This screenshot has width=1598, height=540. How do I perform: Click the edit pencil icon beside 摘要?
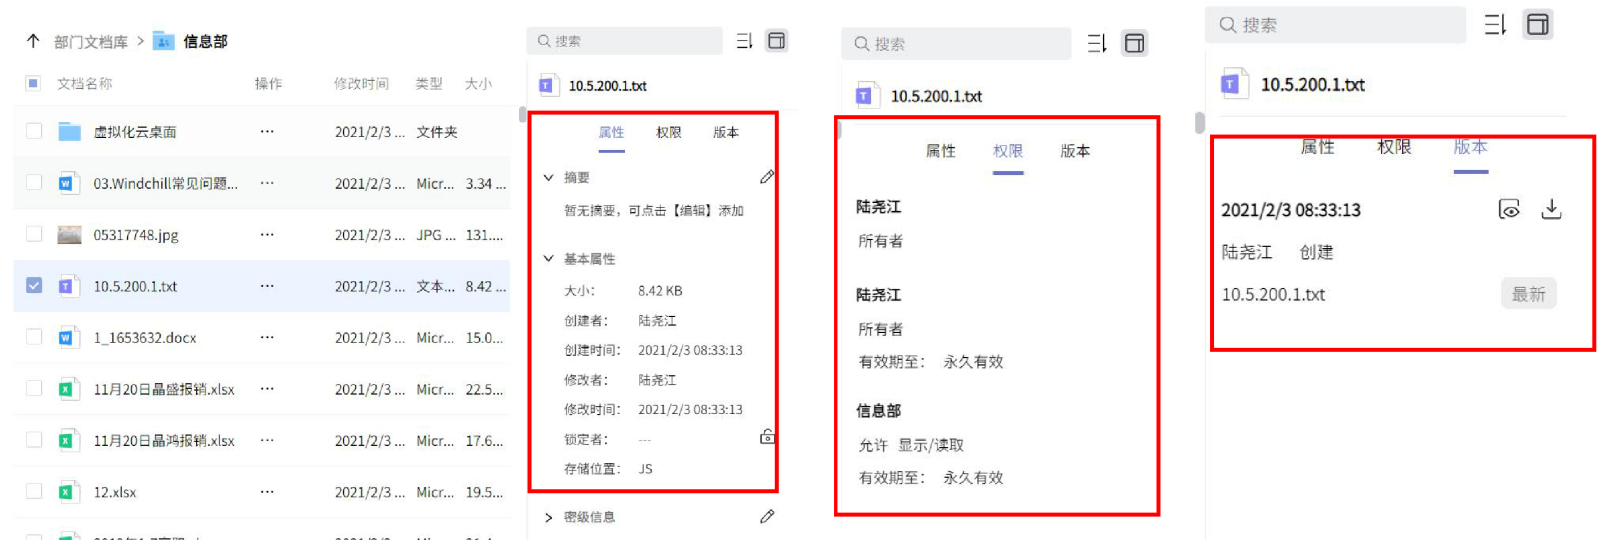(x=767, y=177)
